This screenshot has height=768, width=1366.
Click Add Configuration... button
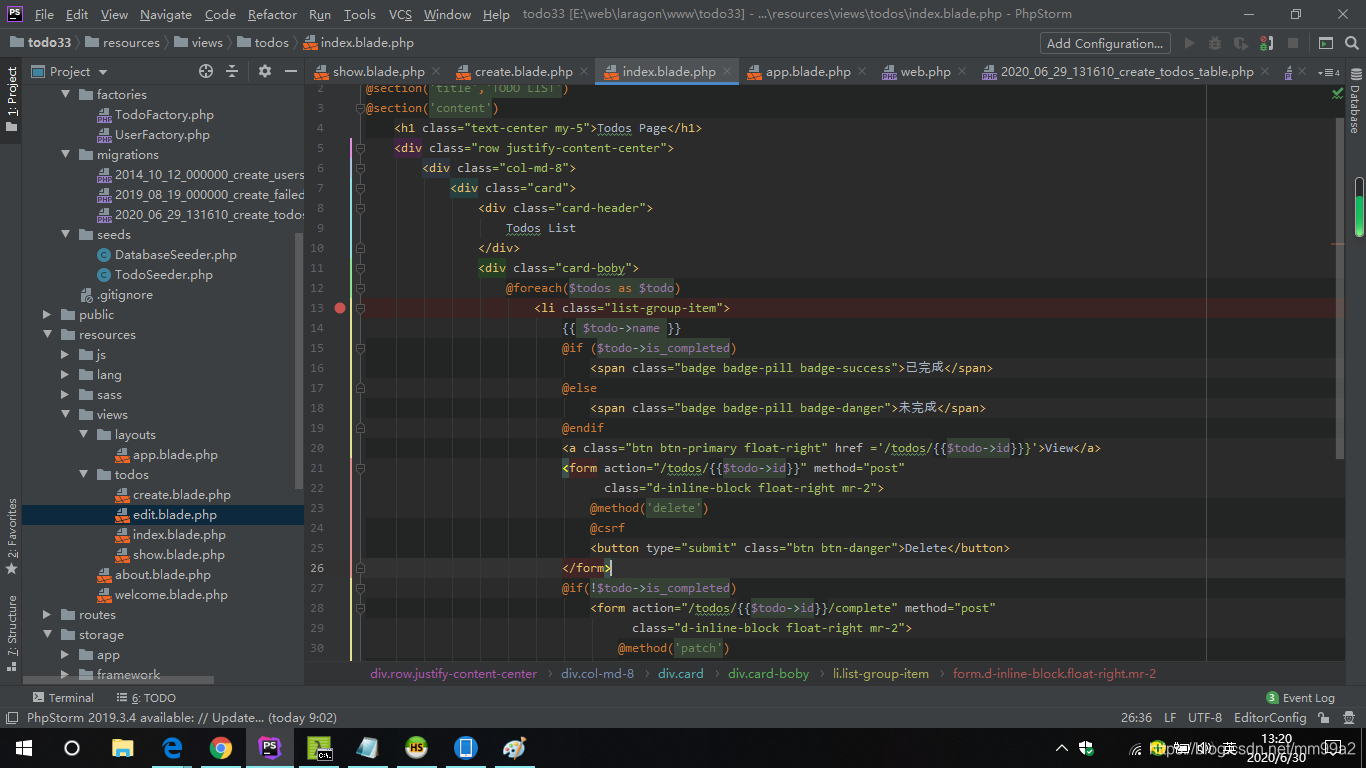click(1105, 43)
